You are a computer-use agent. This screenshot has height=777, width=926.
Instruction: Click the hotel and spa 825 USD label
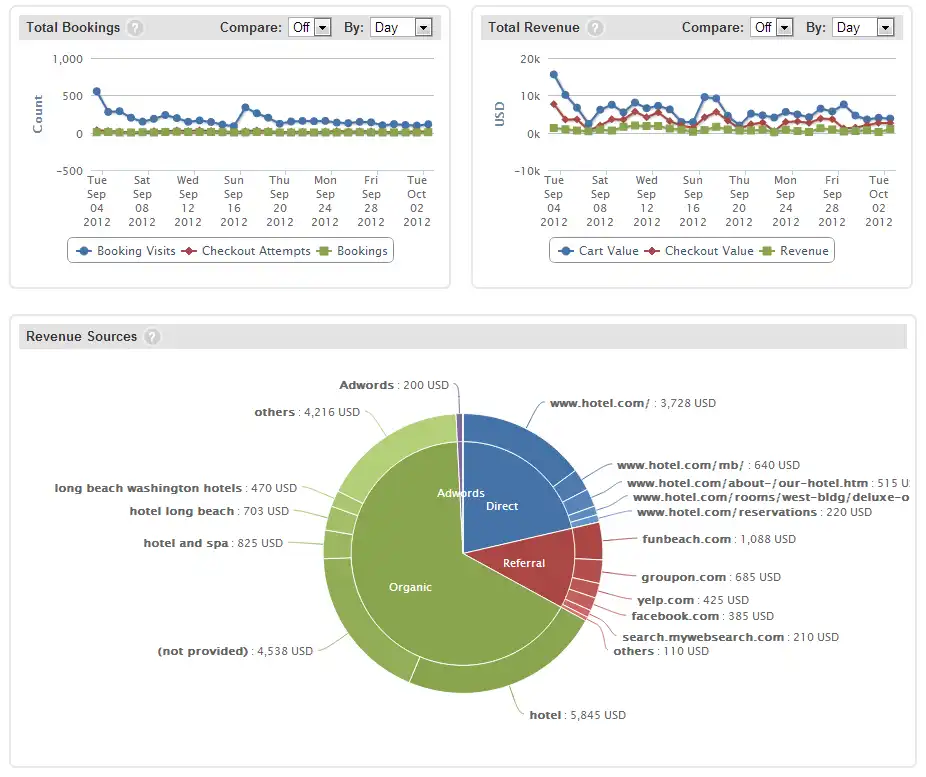click(213, 543)
